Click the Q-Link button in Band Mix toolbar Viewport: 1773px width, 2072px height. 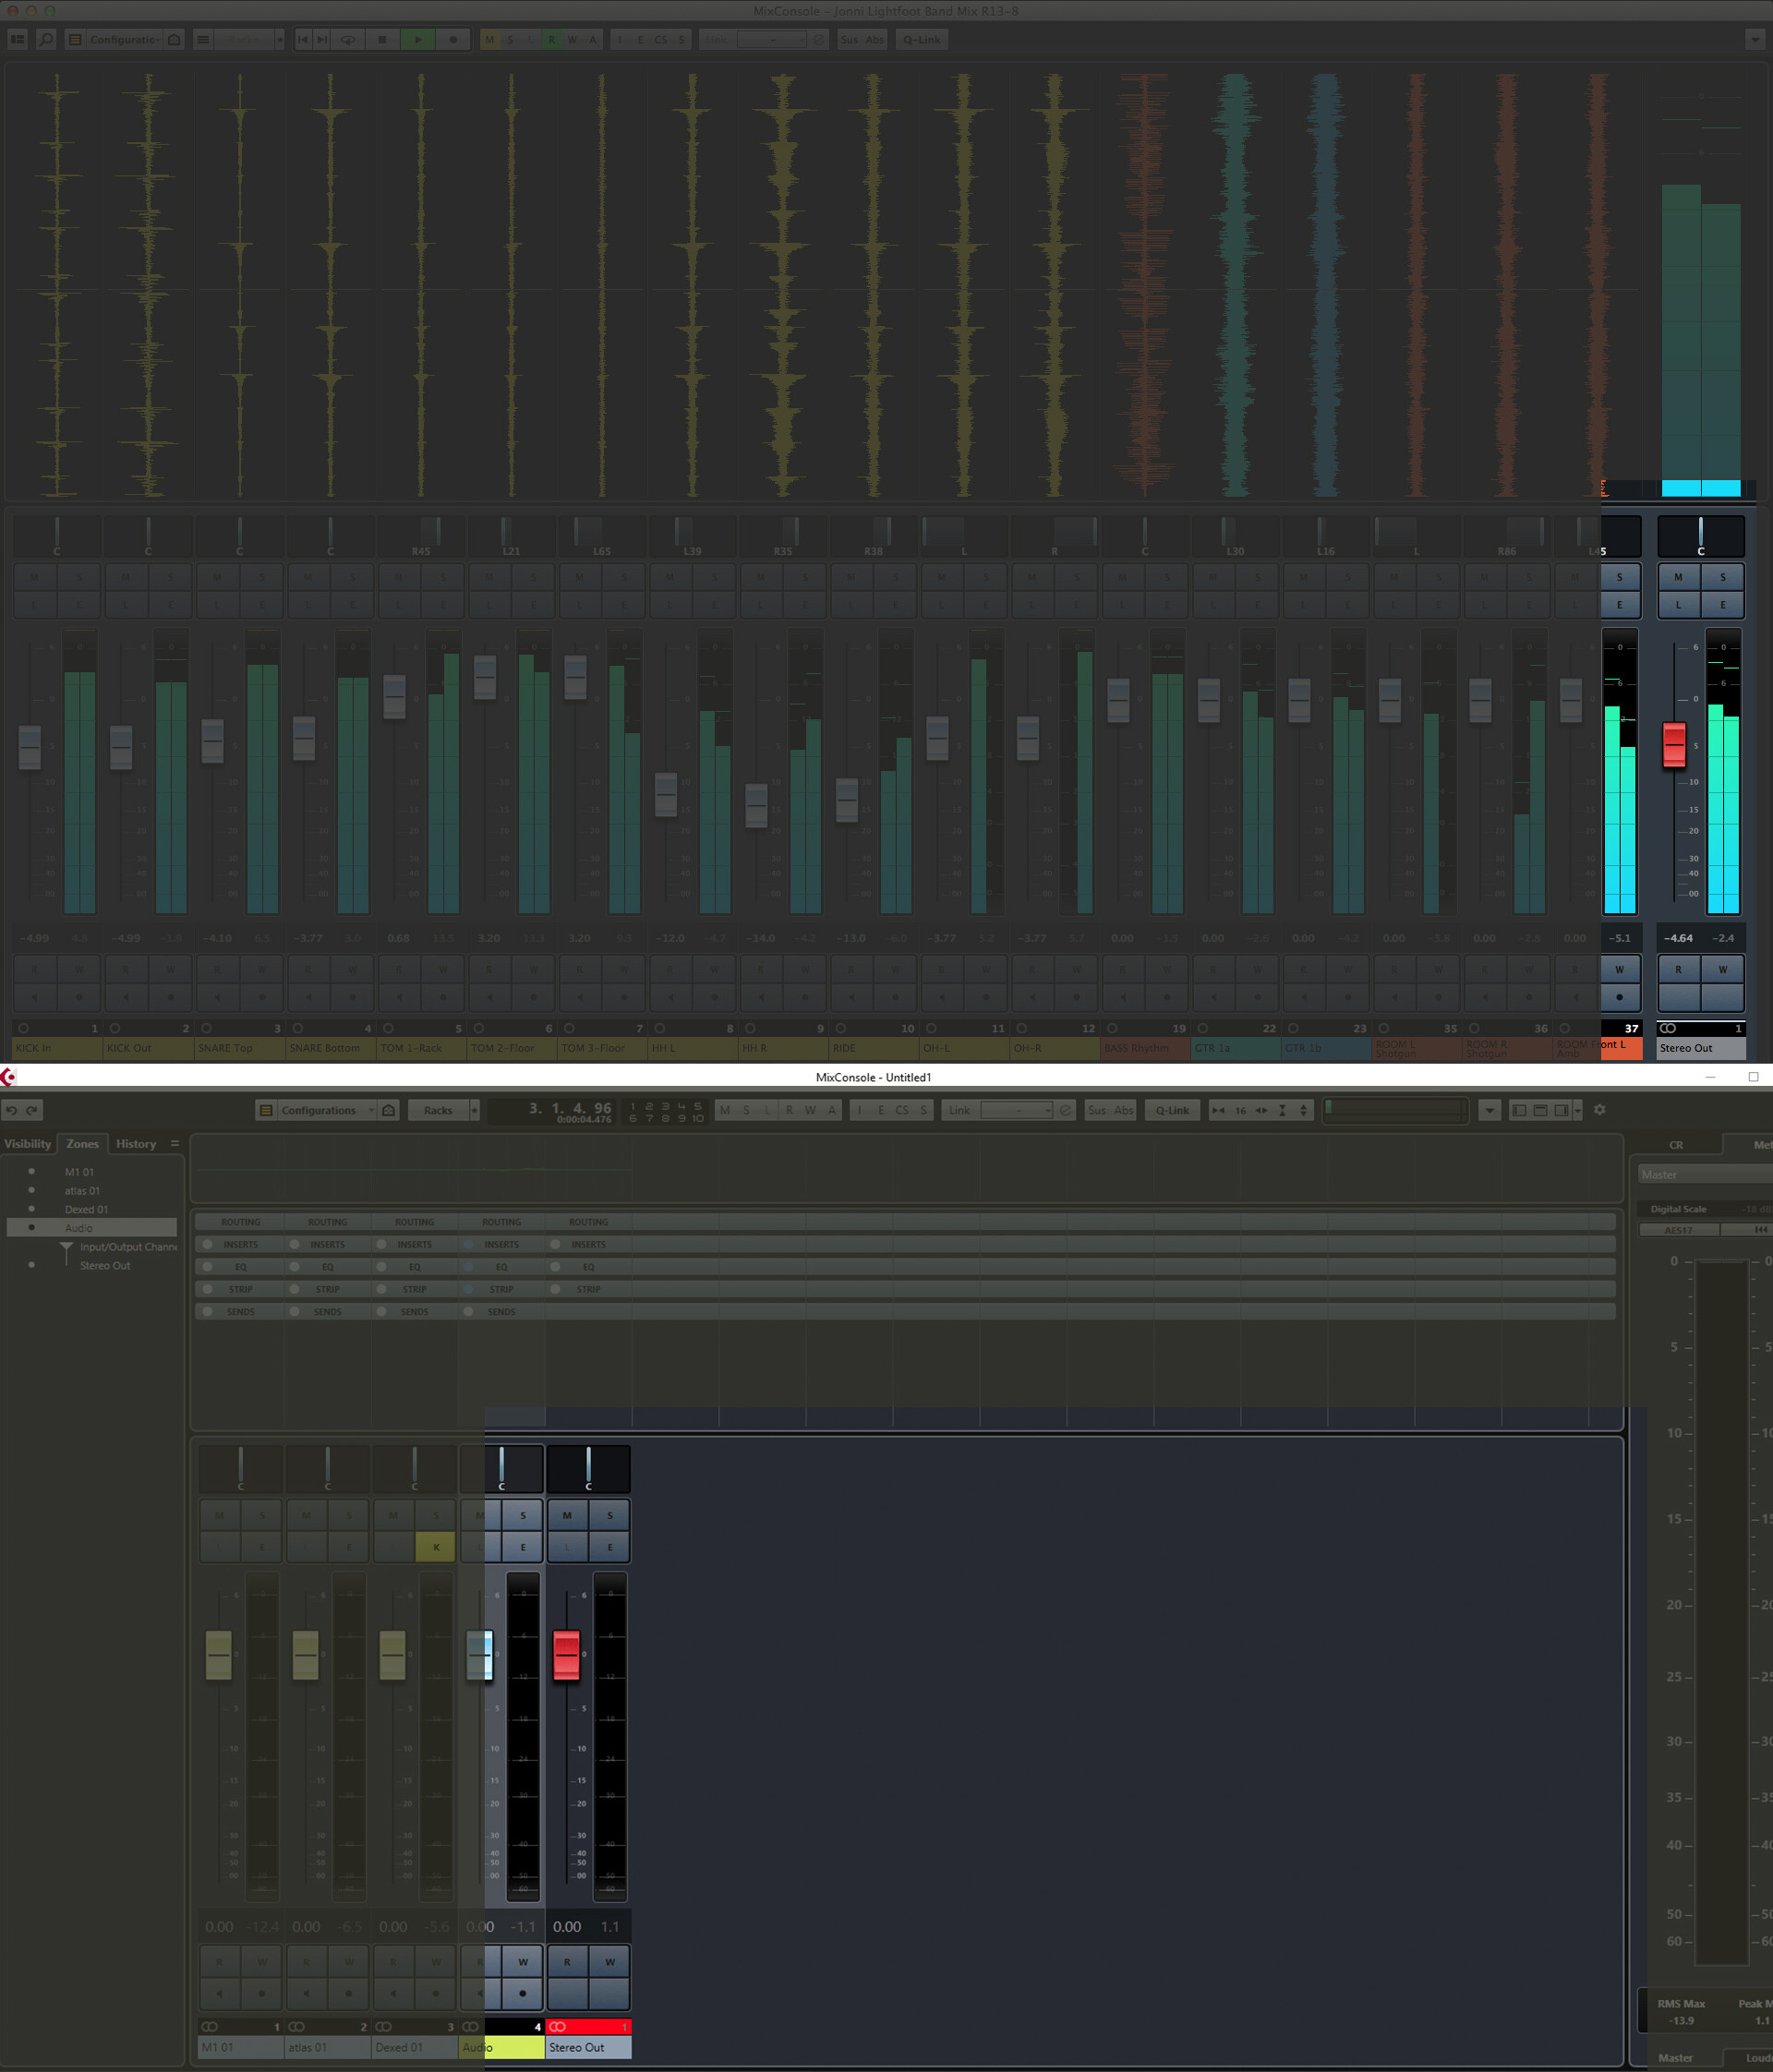click(x=921, y=40)
